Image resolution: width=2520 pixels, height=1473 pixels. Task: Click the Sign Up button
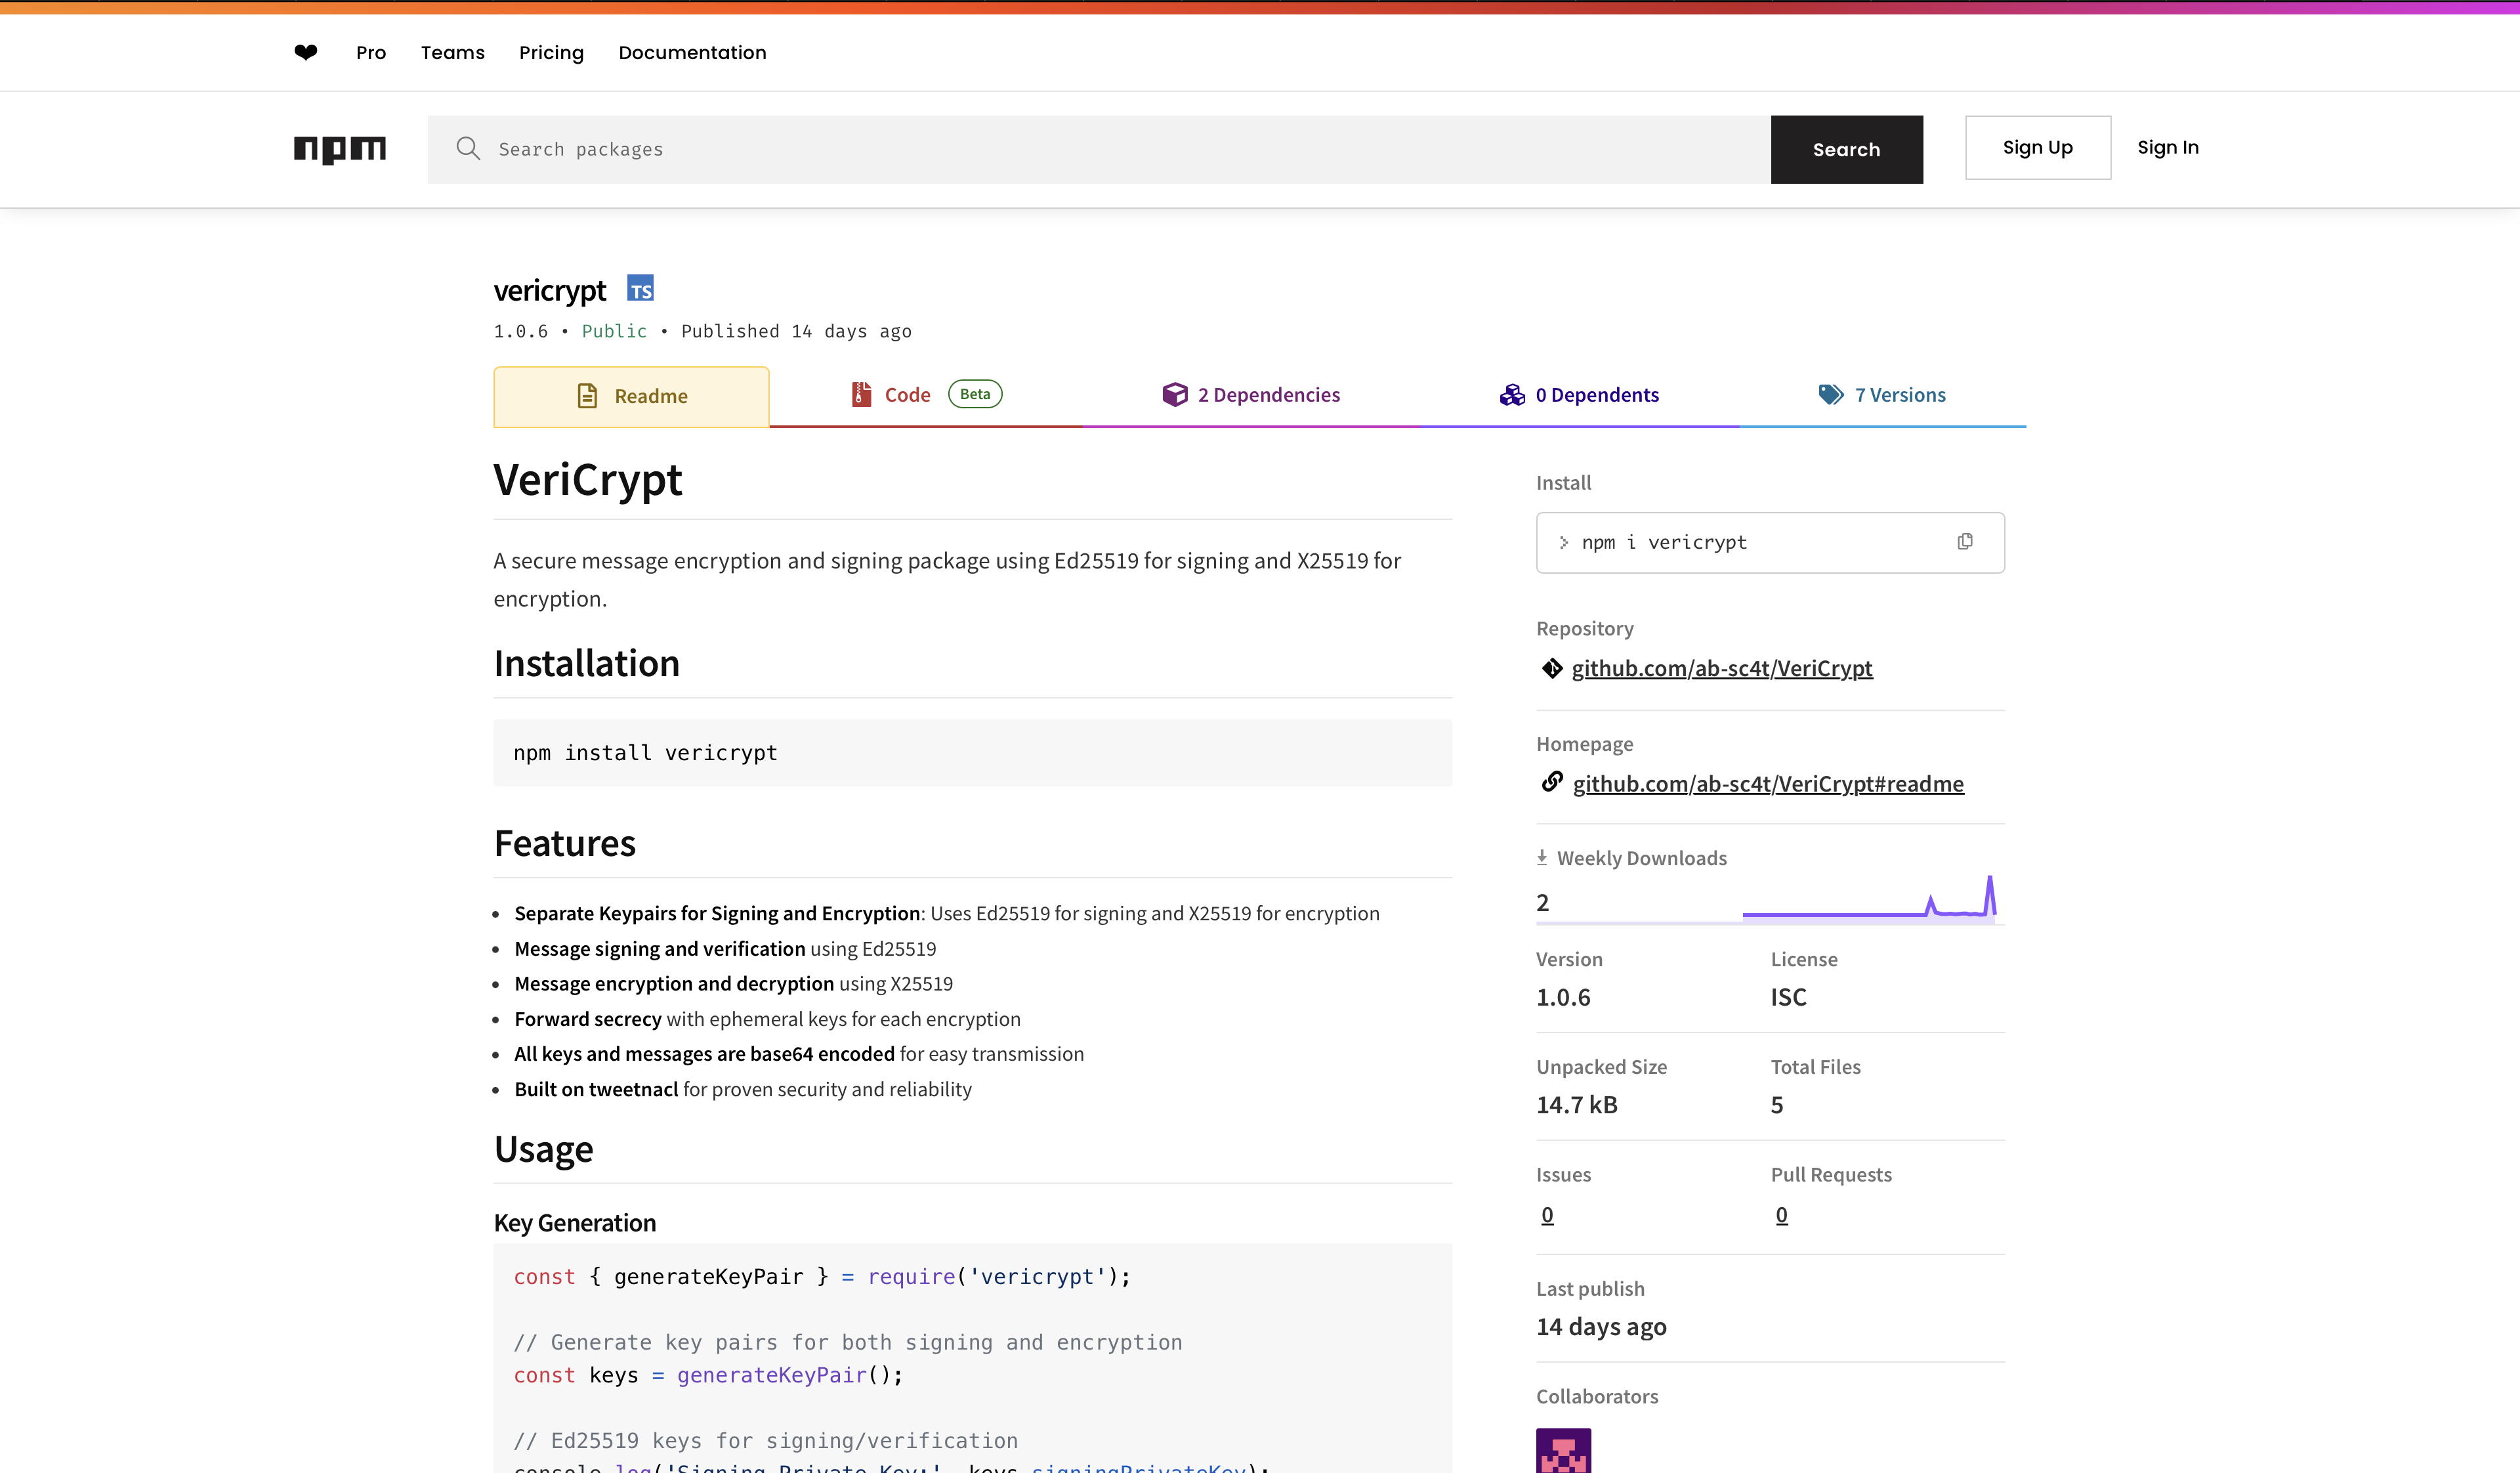[2037, 148]
